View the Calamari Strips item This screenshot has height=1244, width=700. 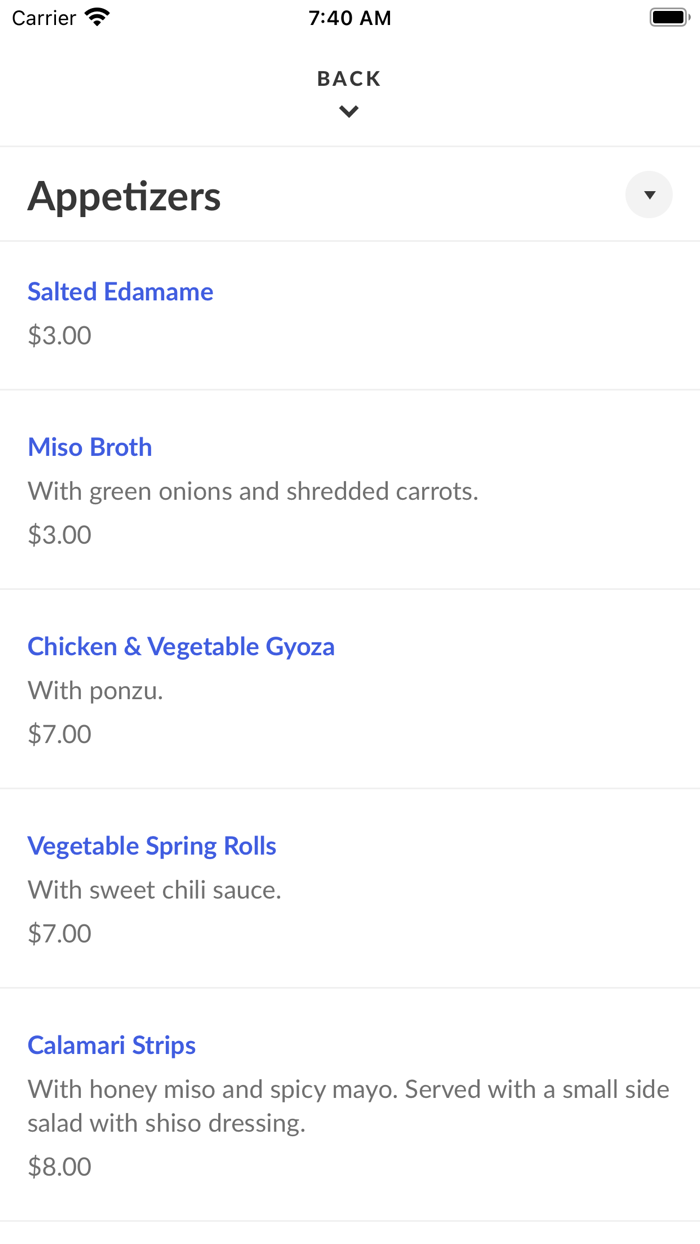click(x=111, y=1045)
